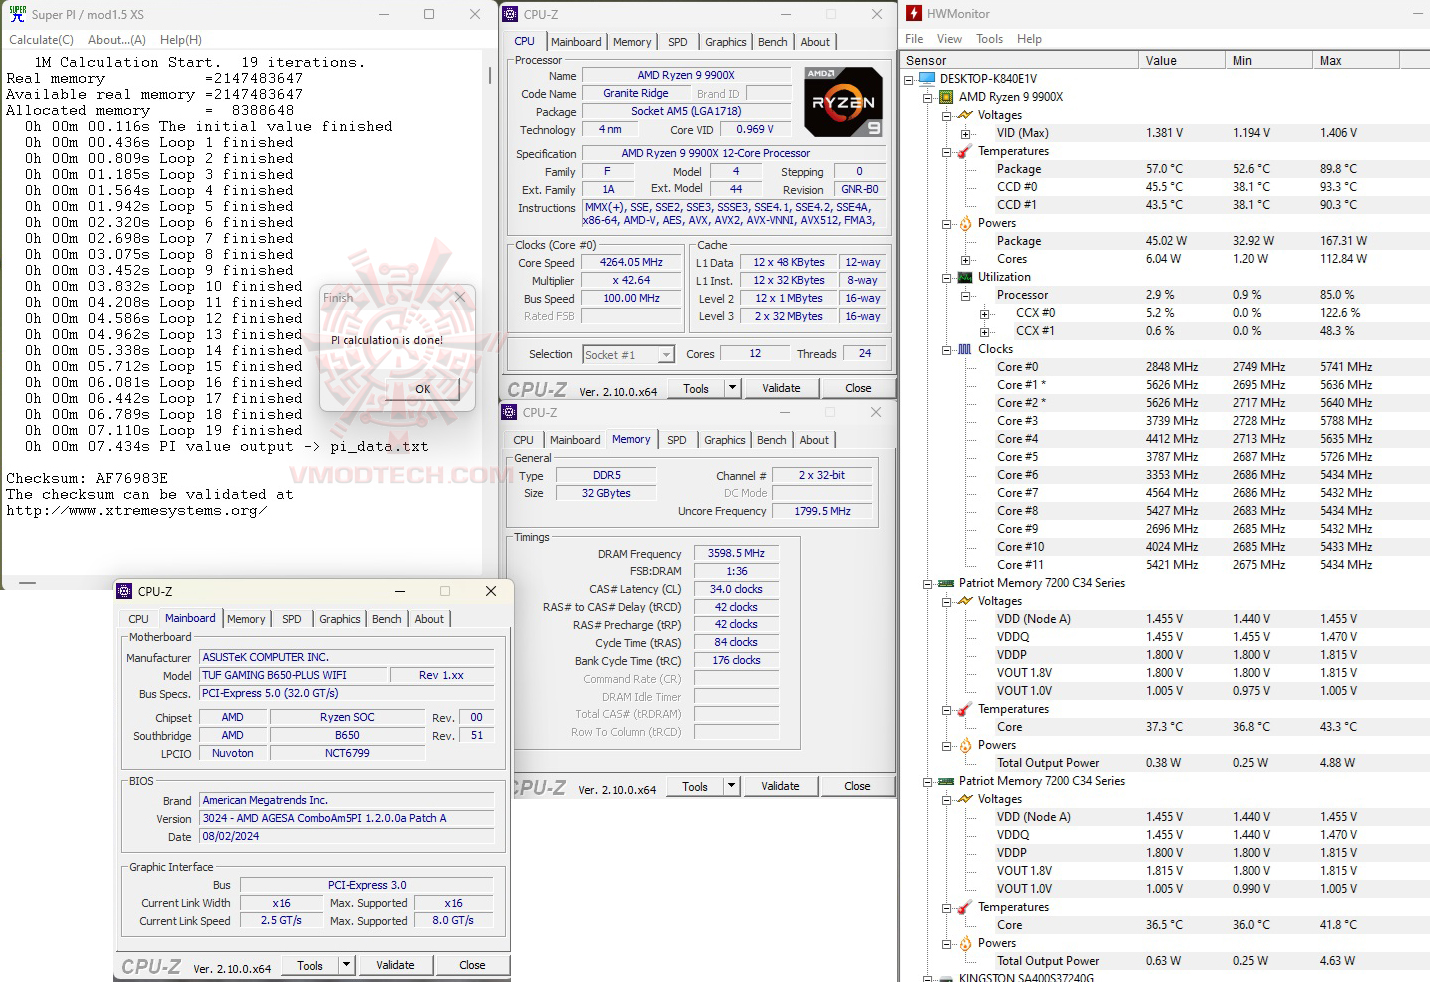Click OK on the PI calculation done dialog
Image resolution: width=1430 pixels, height=982 pixels.
[421, 390]
